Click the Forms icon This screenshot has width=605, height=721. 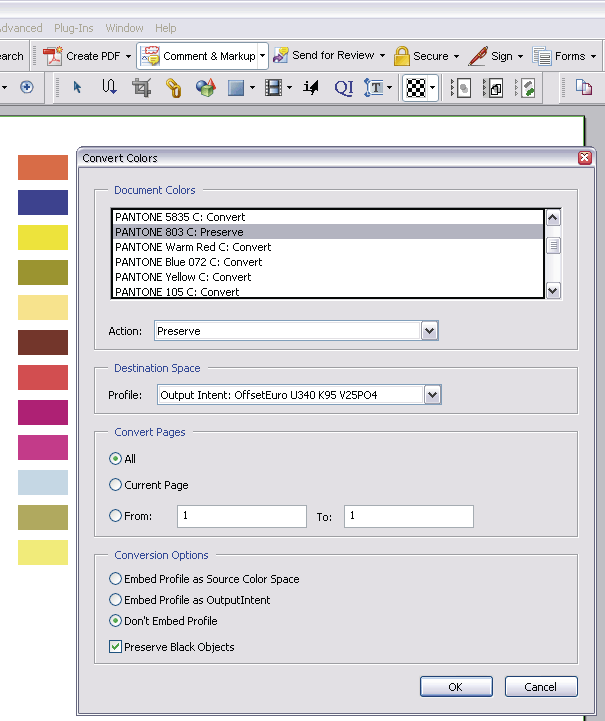point(542,56)
